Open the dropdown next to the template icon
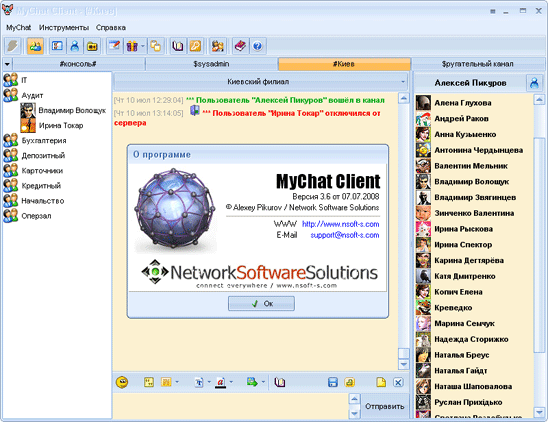The height and width of the screenshot is (422, 548). 177,382
